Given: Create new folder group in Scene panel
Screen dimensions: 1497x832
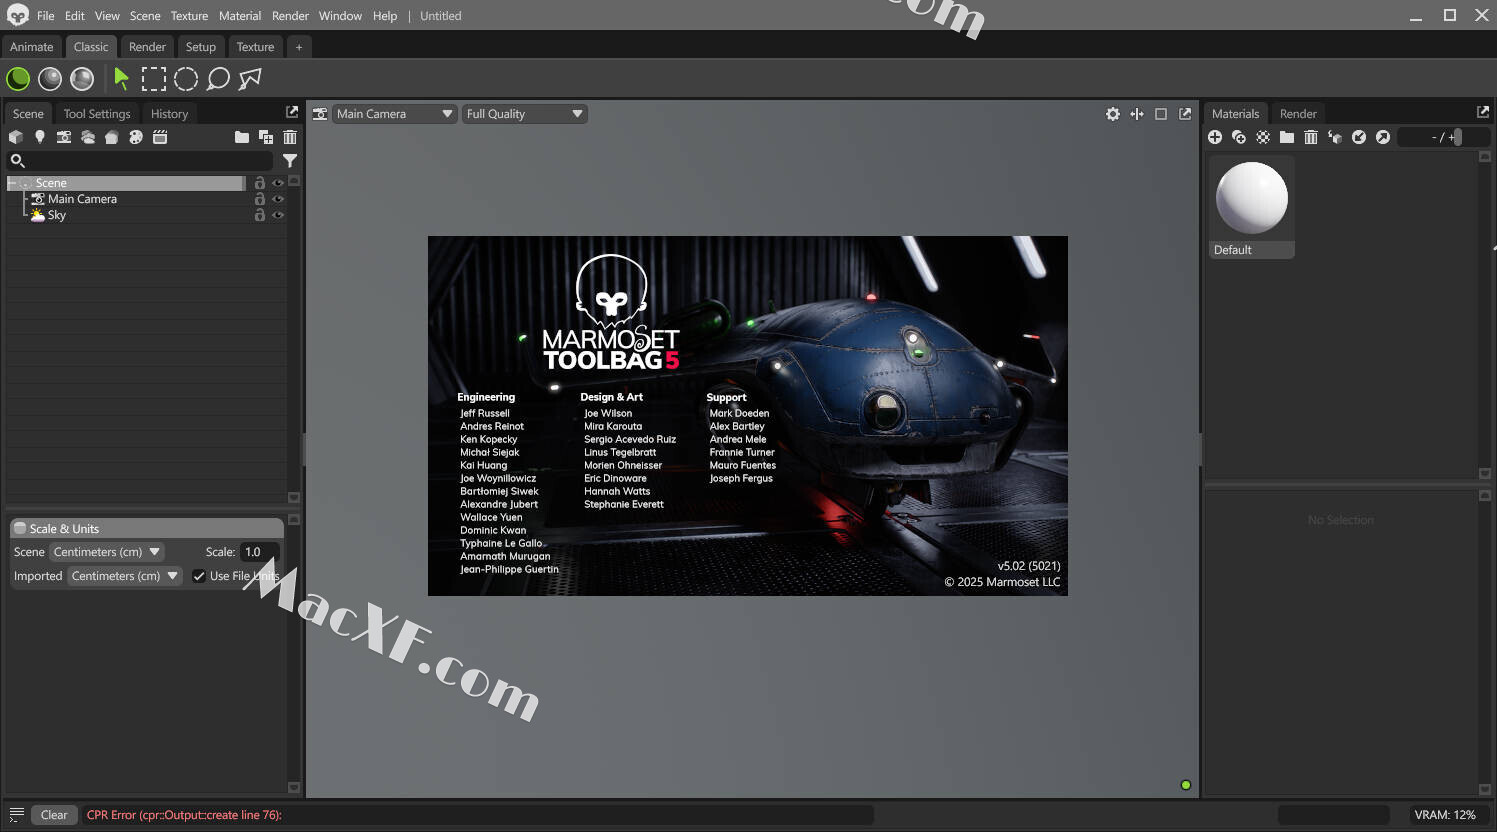Looking at the screenshot, I should pos(242,137).
